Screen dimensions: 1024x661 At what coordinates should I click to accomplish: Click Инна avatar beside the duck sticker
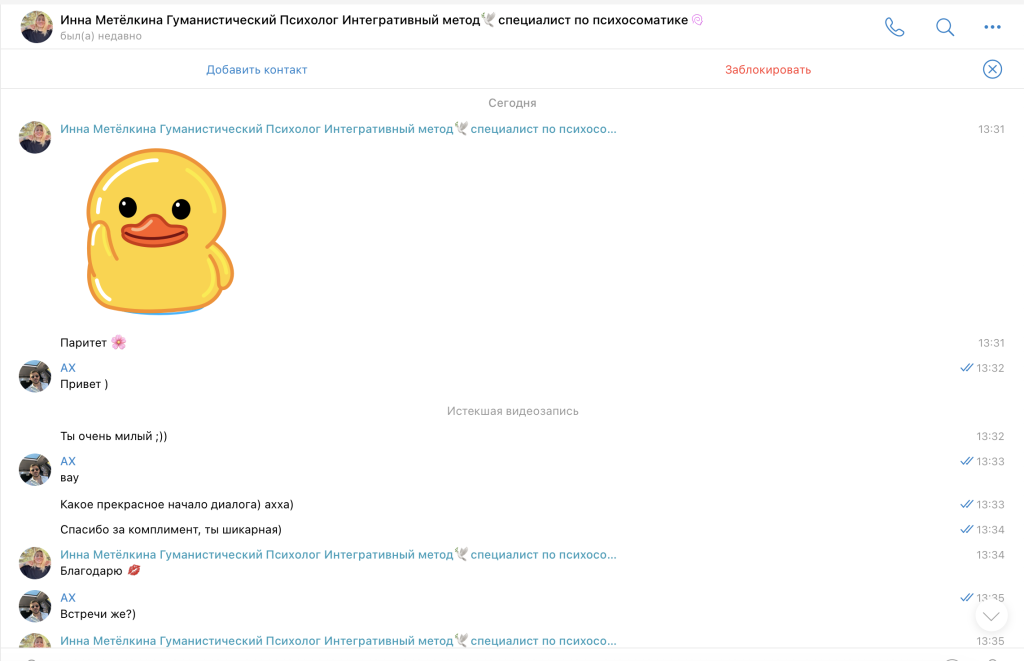tap(35, 137)
